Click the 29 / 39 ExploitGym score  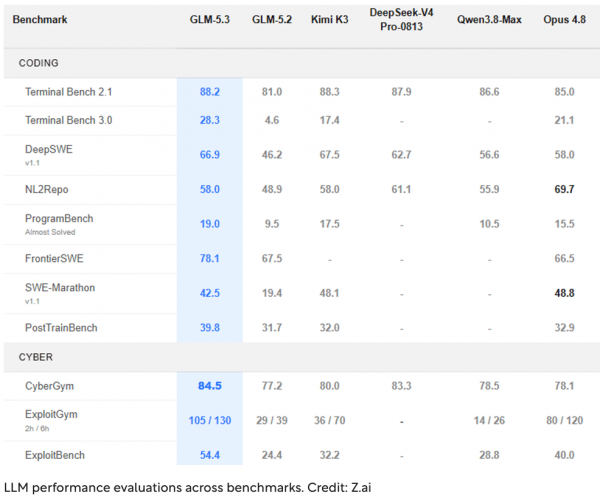click(272, 421)
